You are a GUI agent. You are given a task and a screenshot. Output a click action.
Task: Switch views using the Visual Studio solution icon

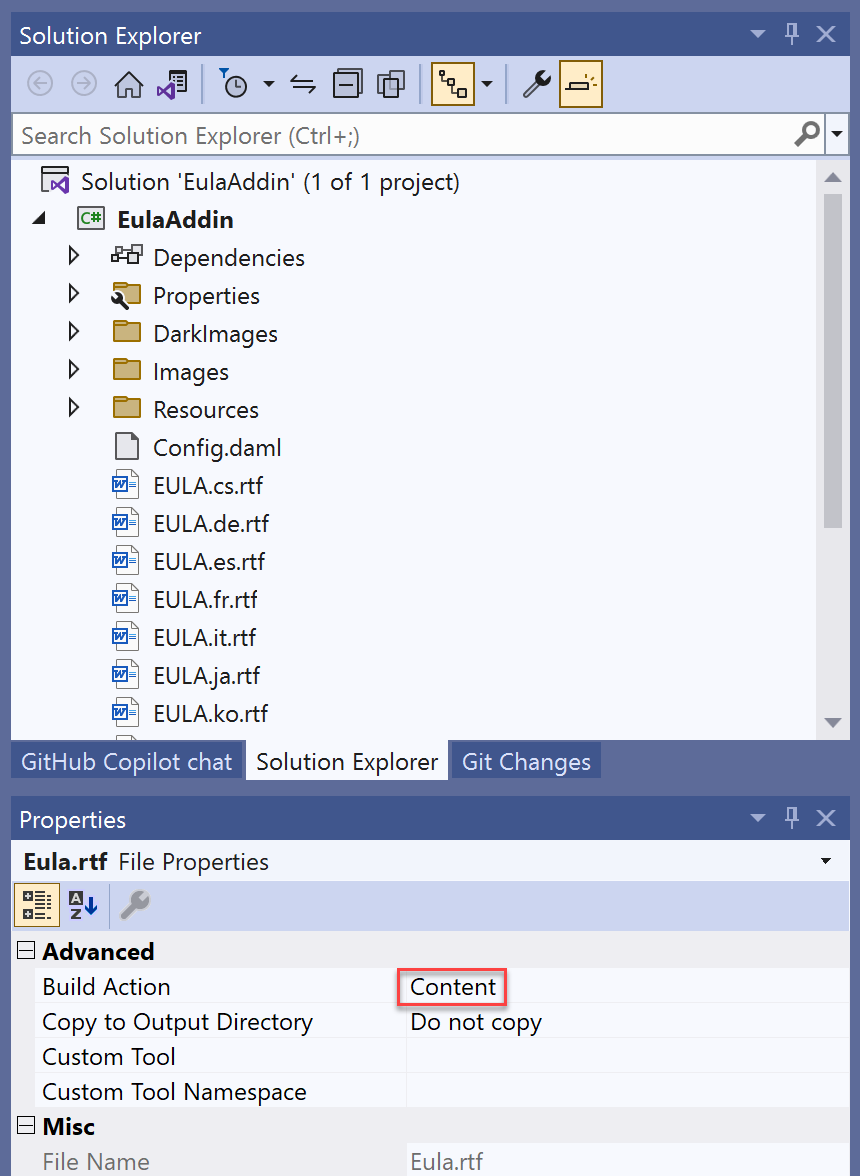click(x=171, y=85)
